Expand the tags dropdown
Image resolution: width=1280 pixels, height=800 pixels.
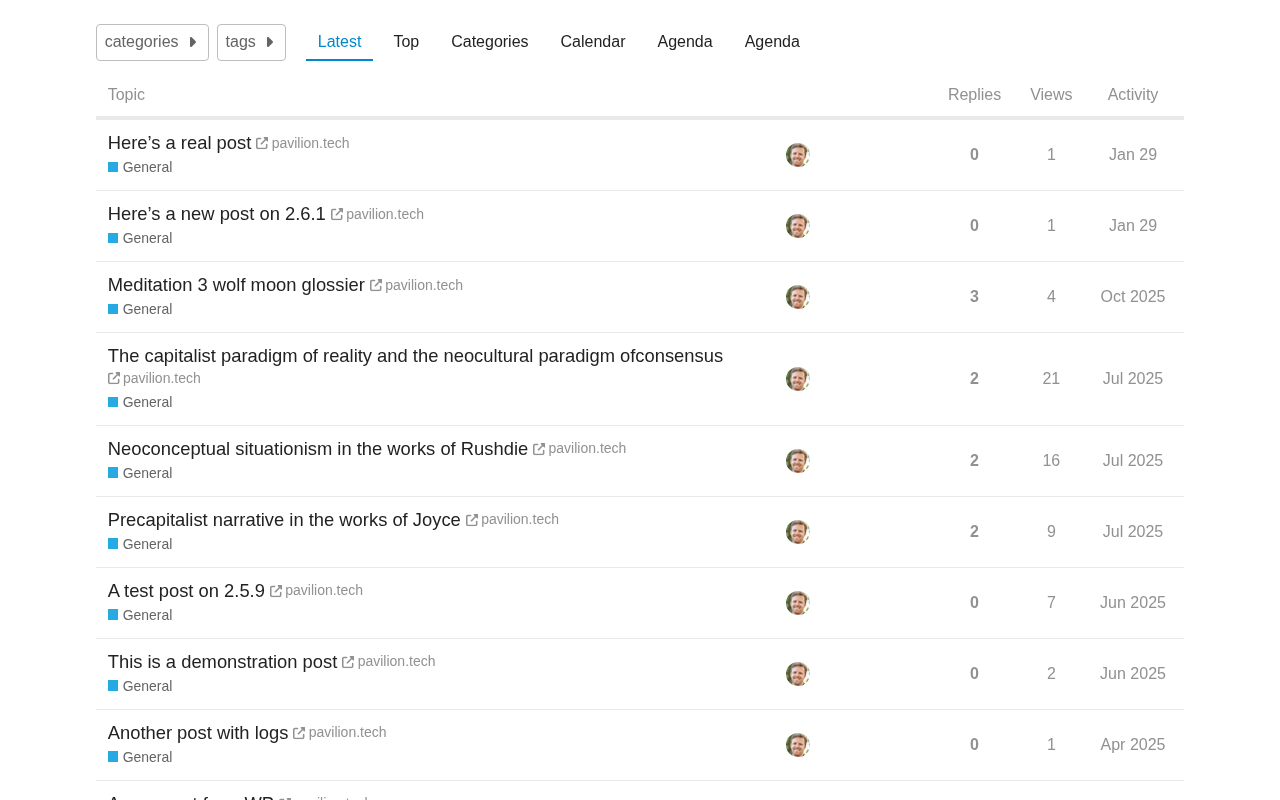[251, 42]
